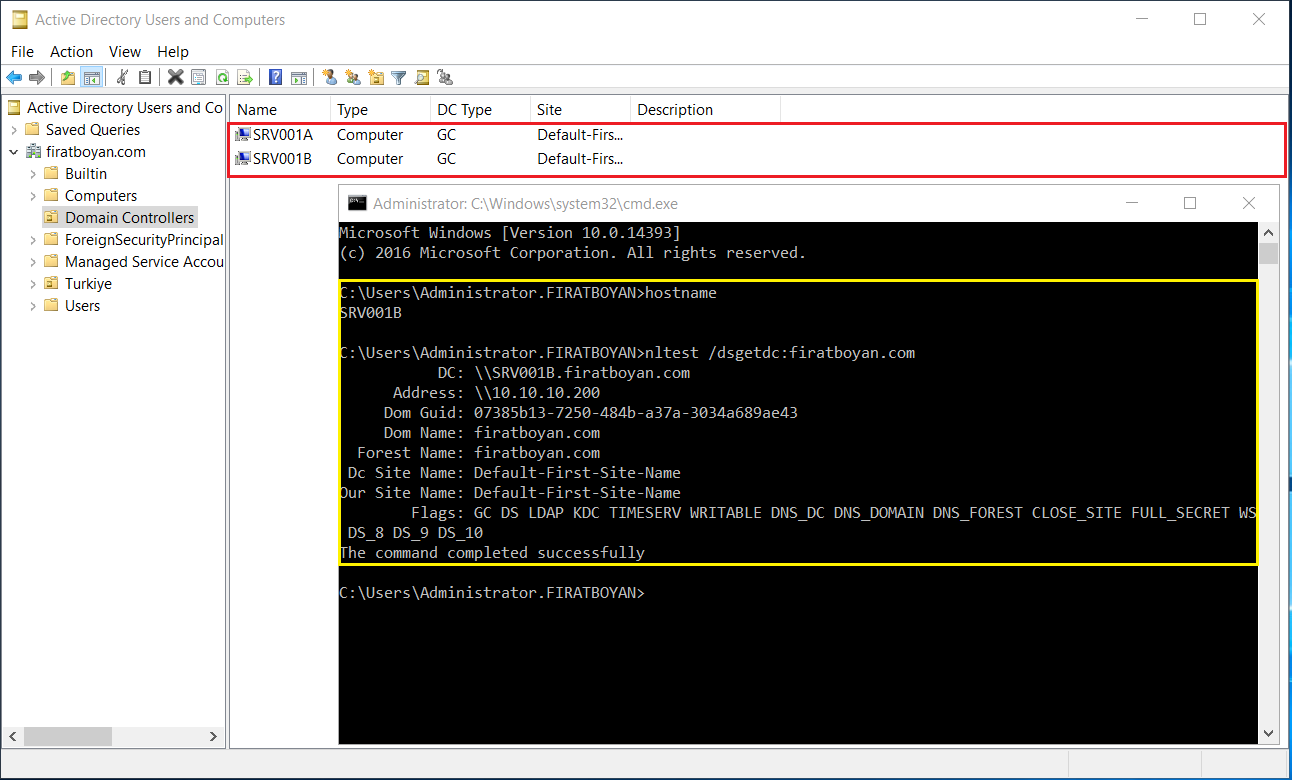Click the Cut scissors icon
This screenshot has height=780, width=1292.
tap(123, 77)
